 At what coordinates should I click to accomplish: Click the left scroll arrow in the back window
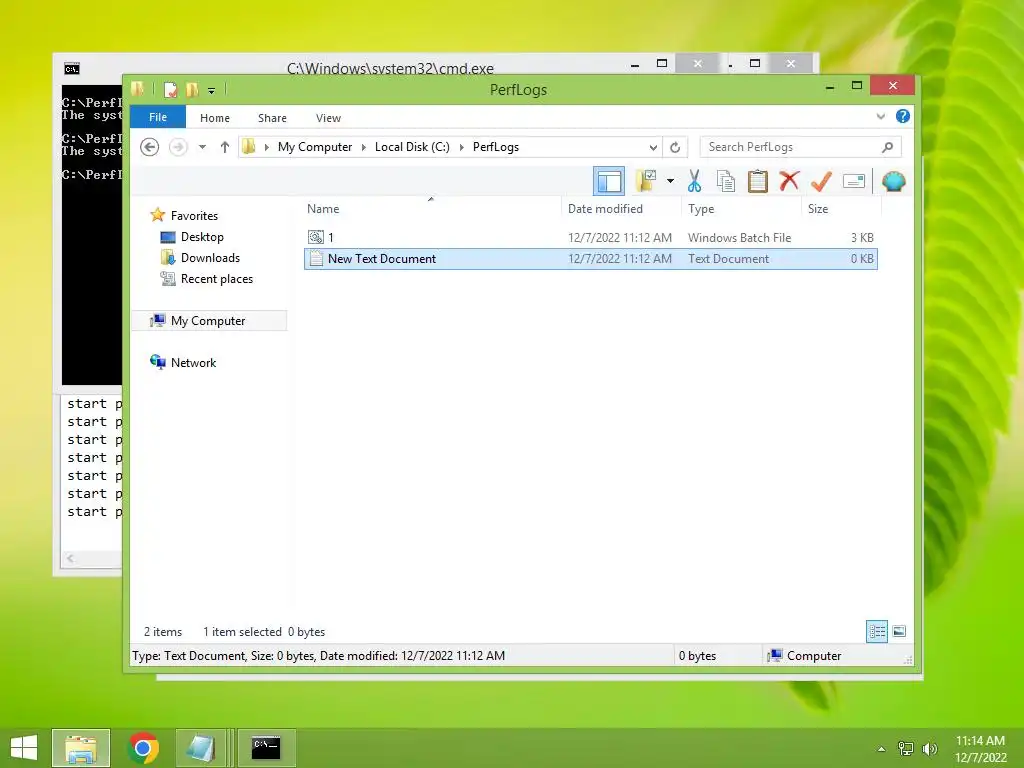pos(71,558)
